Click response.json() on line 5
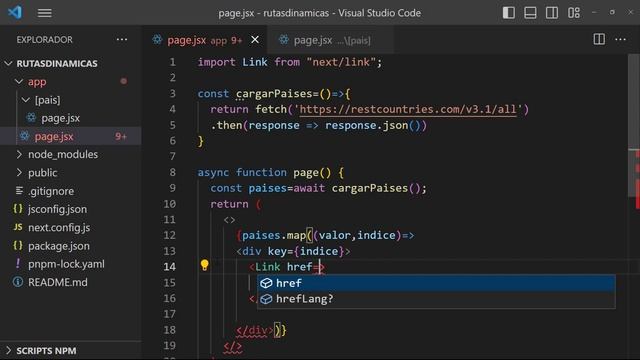640x360 pixels. pos(372,125)
